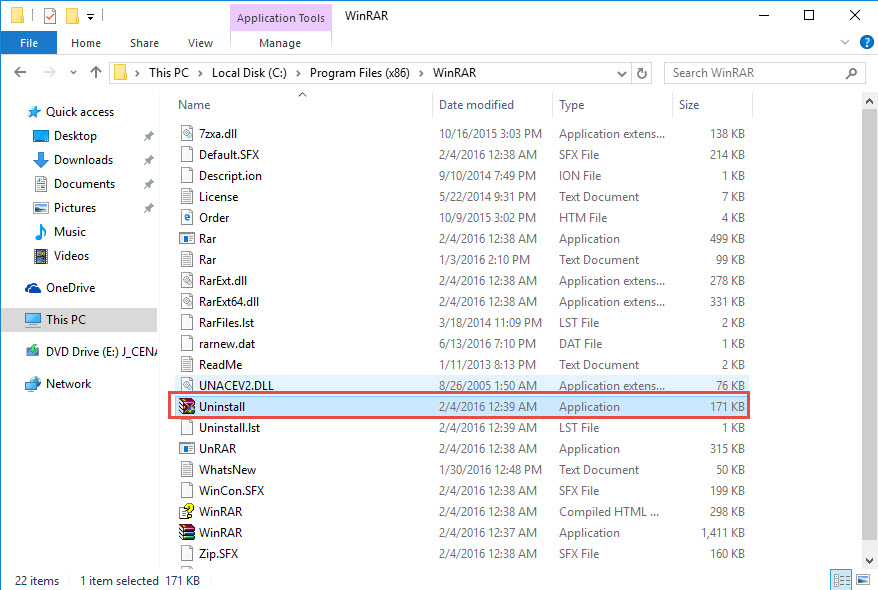Click the WinRAR application books icon
The image size is (878, 590).
(186, 532)
